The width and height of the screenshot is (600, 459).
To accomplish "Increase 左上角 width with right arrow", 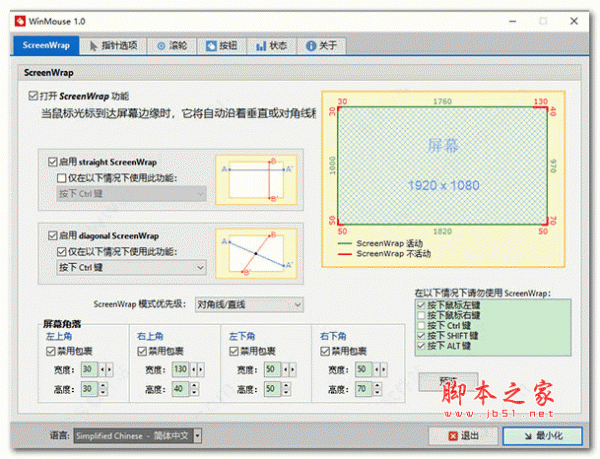I will point(109,369).
